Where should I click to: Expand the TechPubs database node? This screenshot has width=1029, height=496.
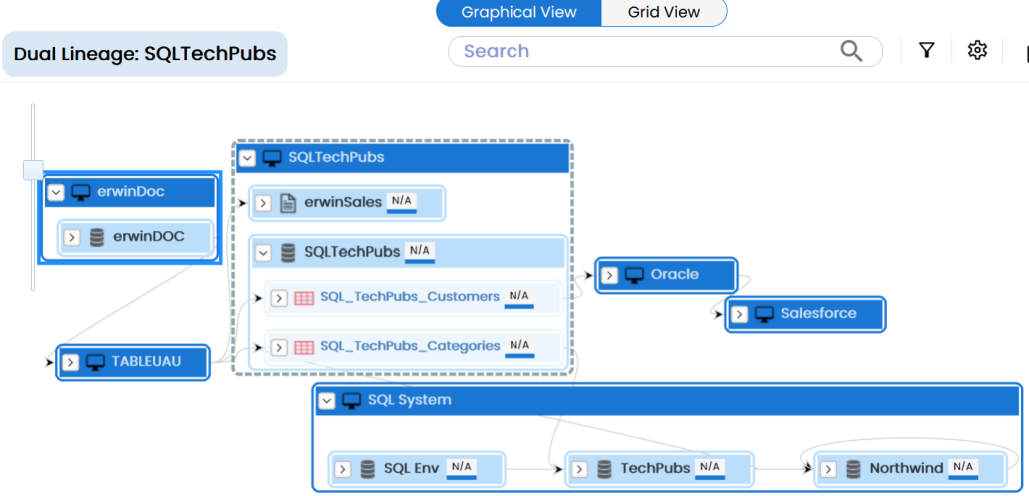pyautogui.click(x=579, y=470)
